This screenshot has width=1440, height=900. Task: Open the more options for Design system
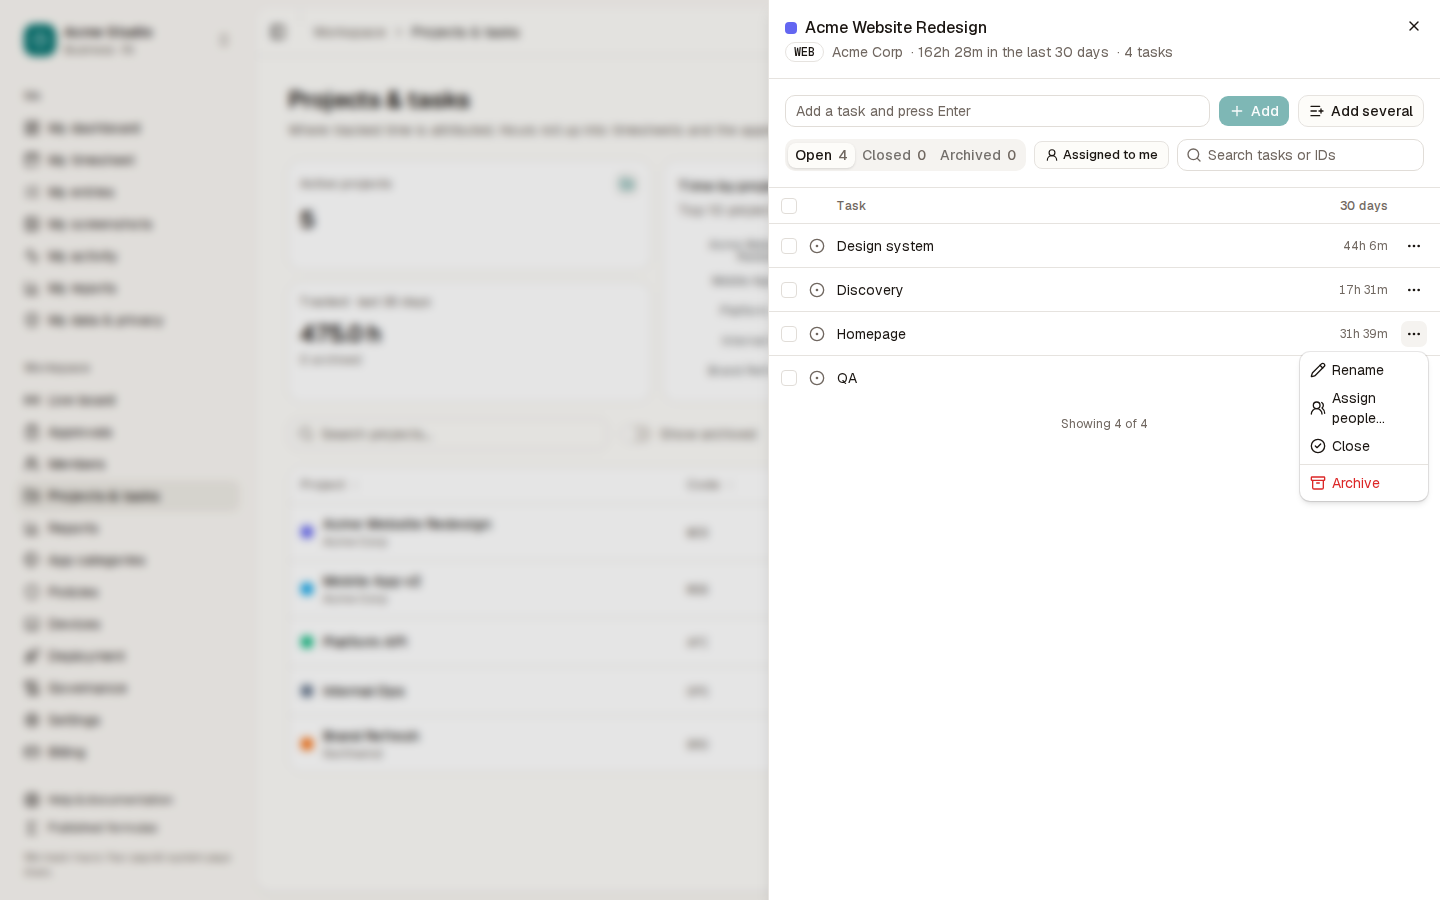click(x=1413, y=246)
